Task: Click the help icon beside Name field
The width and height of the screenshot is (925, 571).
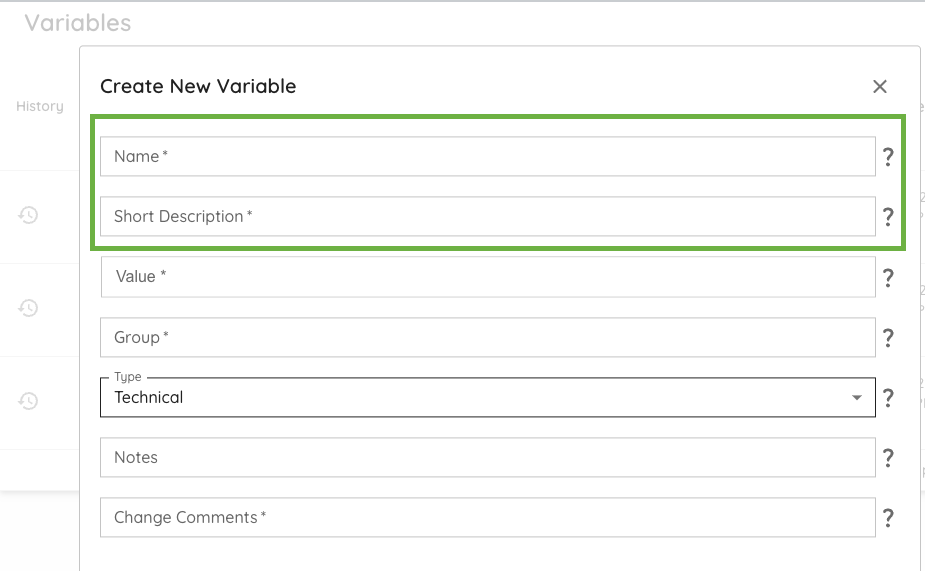Action: click(888, 157)
